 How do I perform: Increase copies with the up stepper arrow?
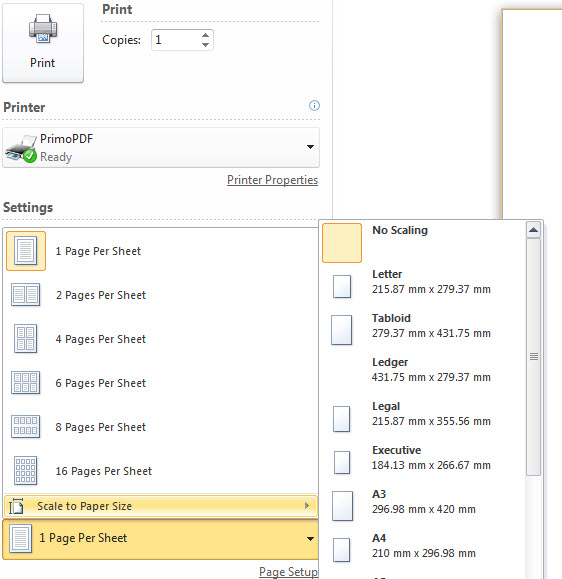pyautogui.click(x=206, y=35)
